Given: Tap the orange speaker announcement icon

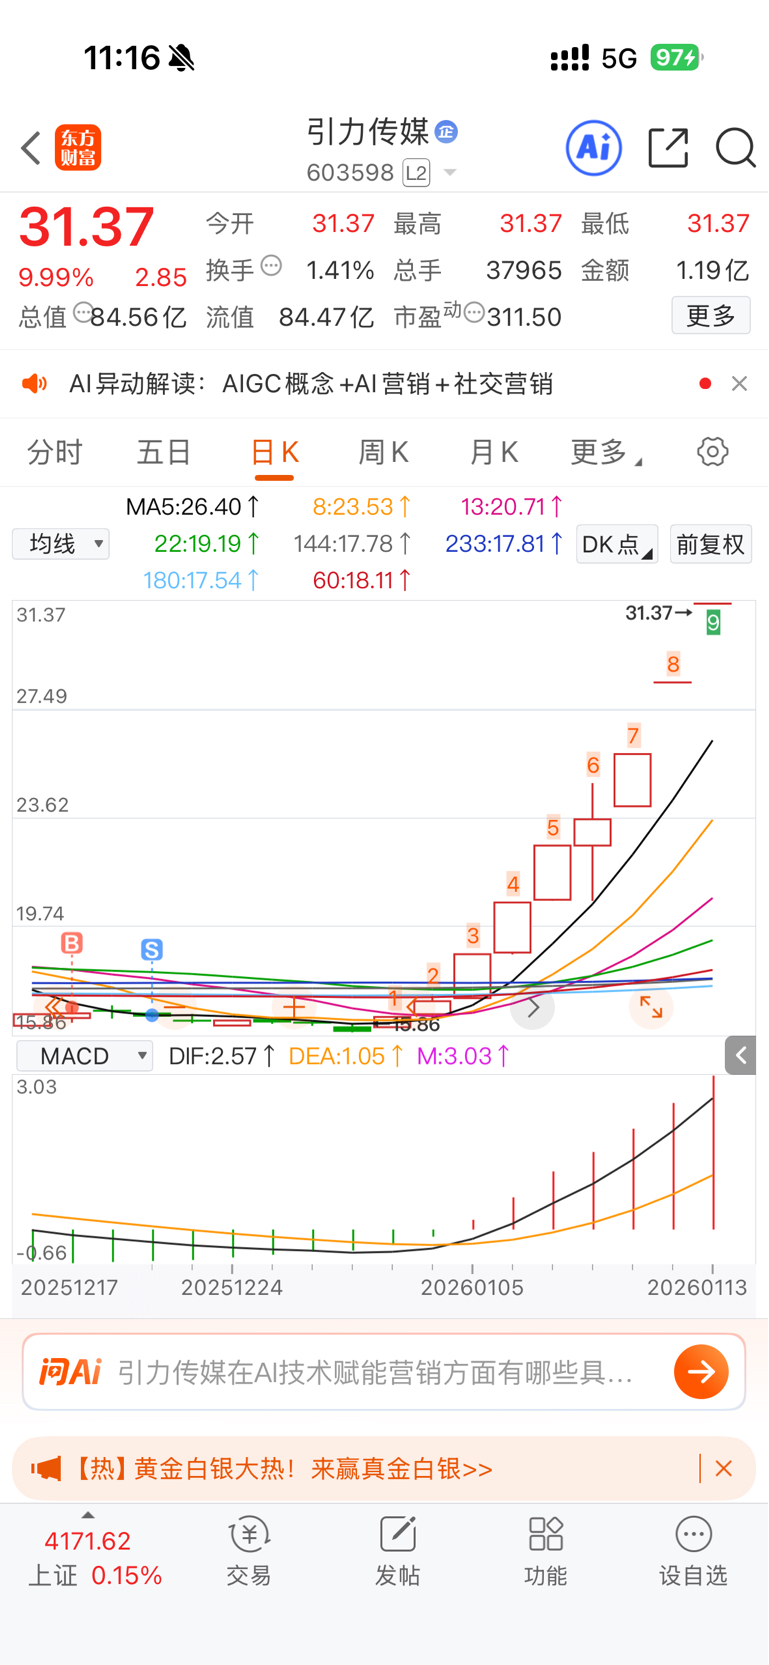Looking at the screenshot, I should click(x=35, y=384).
